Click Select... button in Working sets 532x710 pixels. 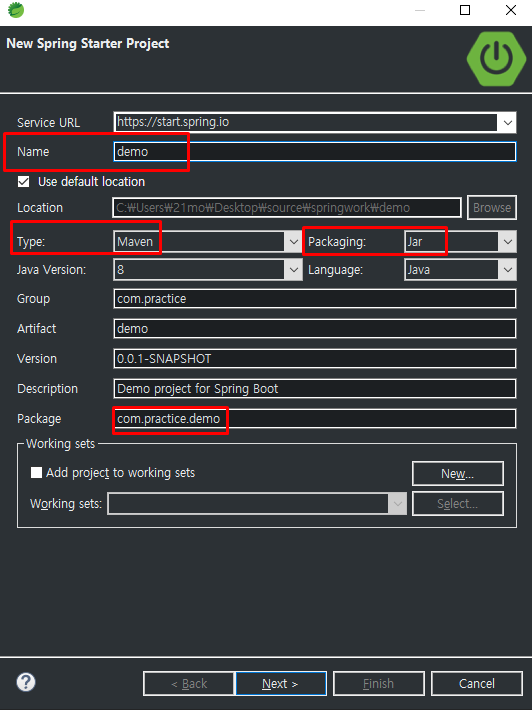[x=458, y=504]
